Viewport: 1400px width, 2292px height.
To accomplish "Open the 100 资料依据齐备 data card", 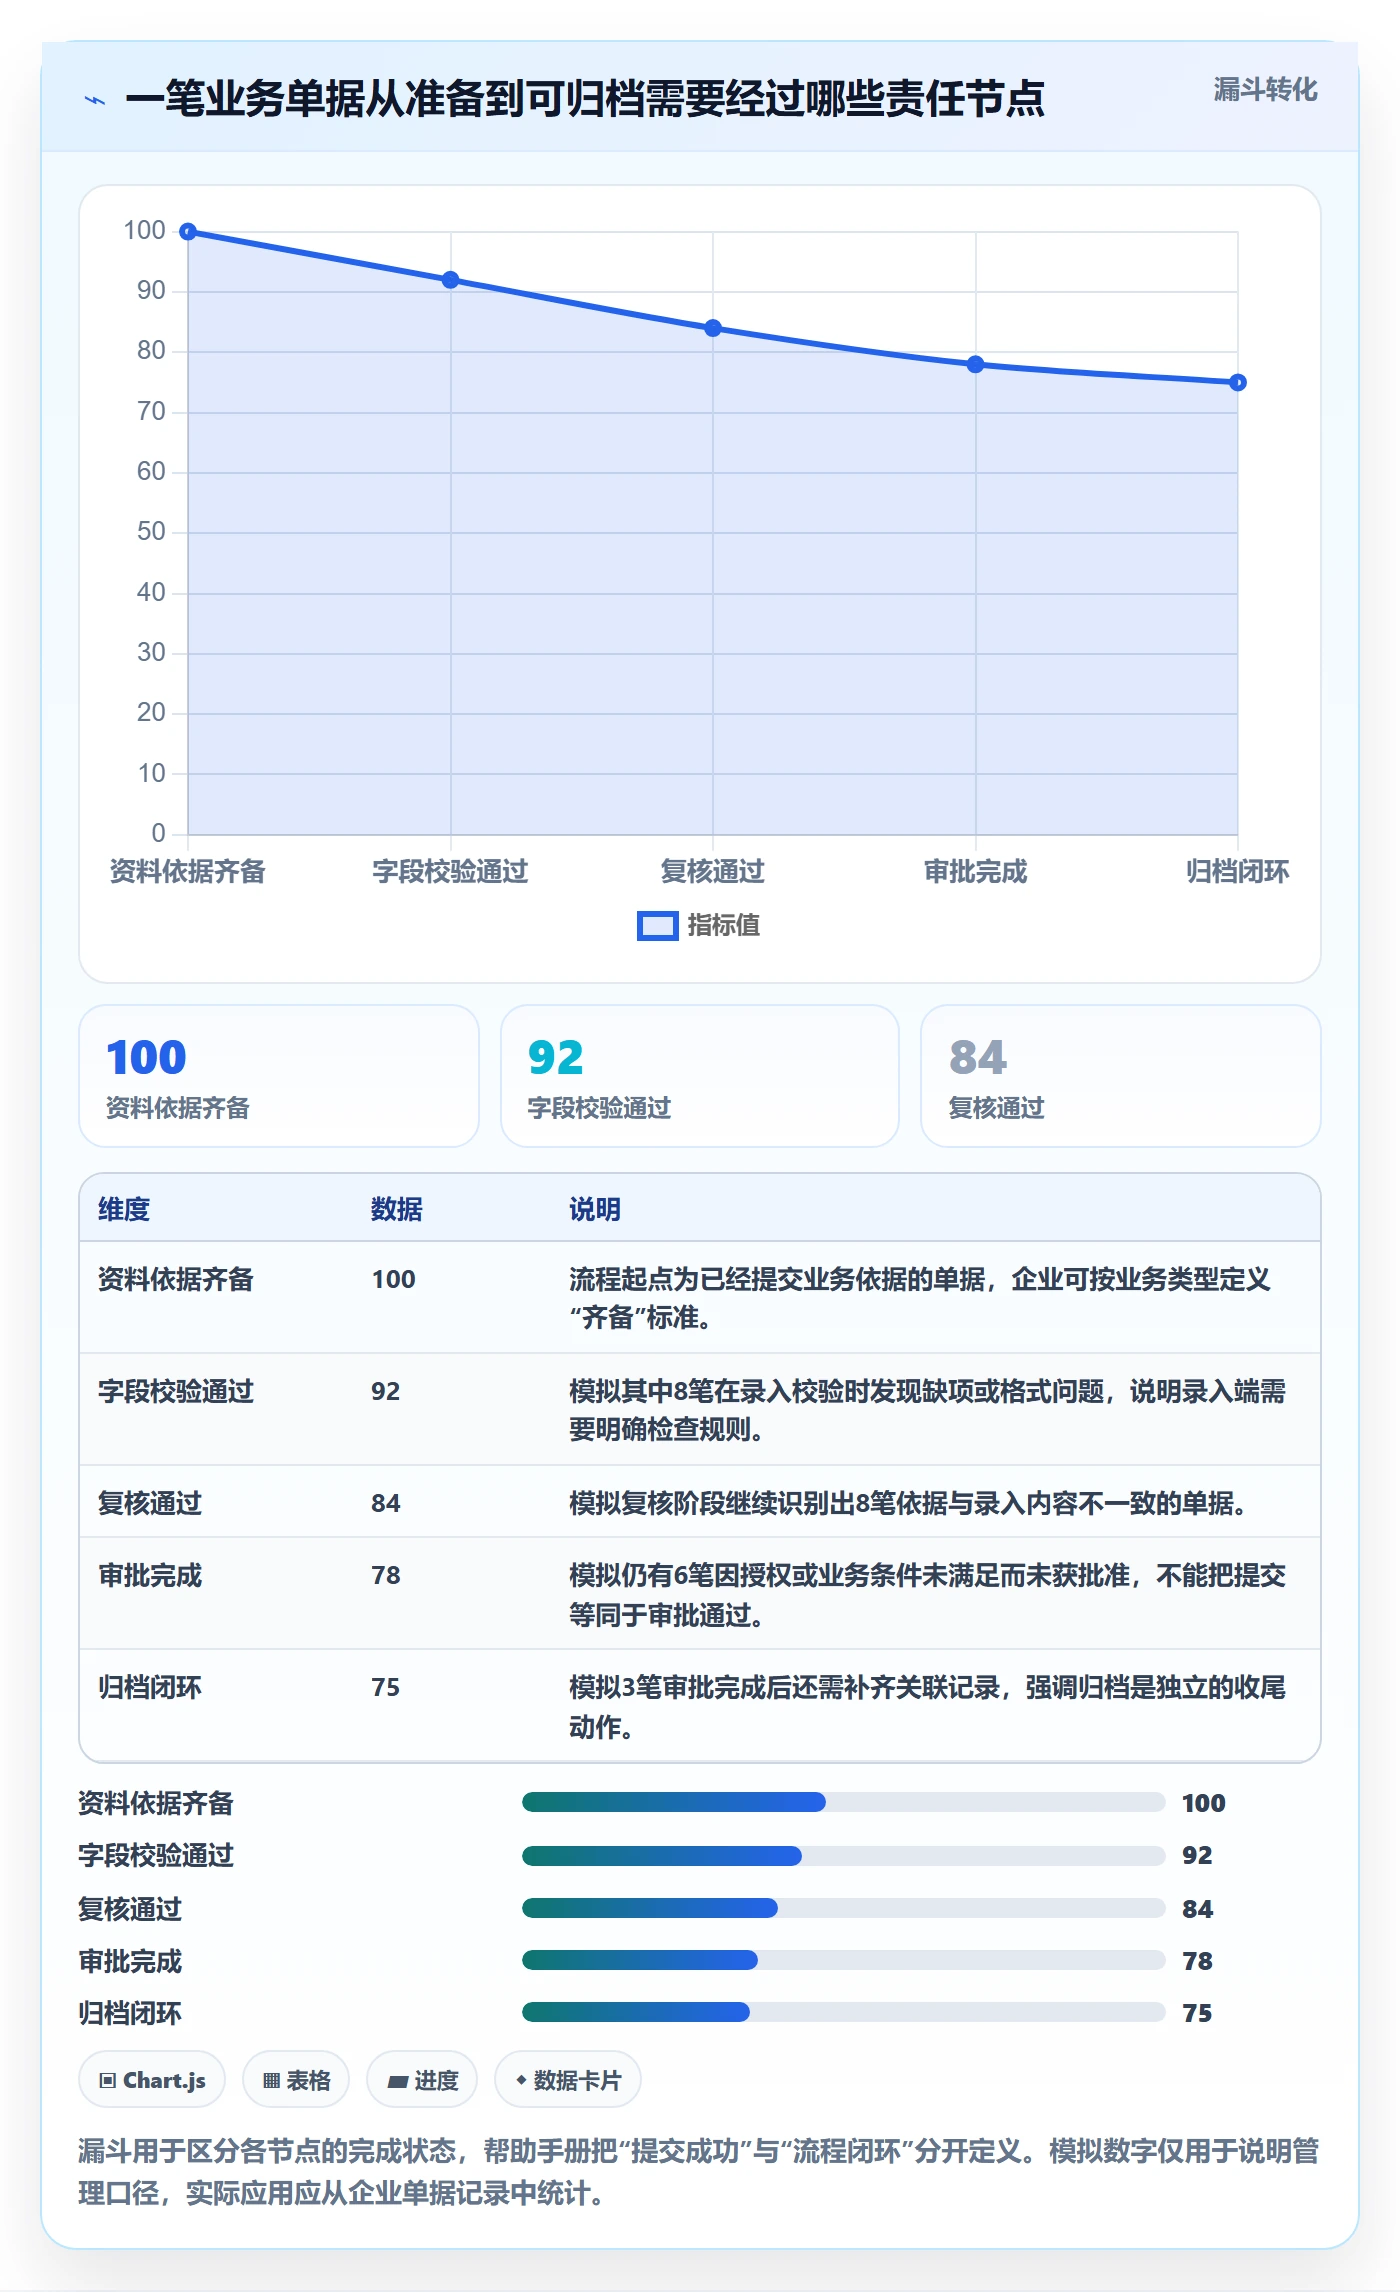I will tap(279, 1076).
